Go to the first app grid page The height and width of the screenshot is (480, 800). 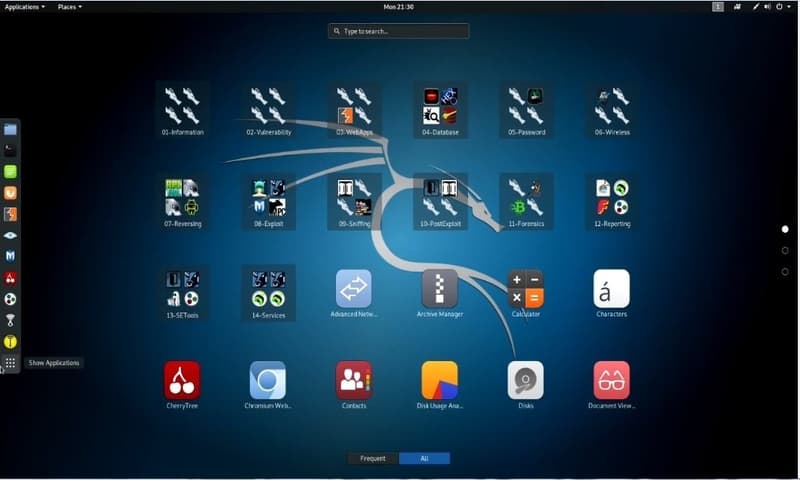point(785,230)
